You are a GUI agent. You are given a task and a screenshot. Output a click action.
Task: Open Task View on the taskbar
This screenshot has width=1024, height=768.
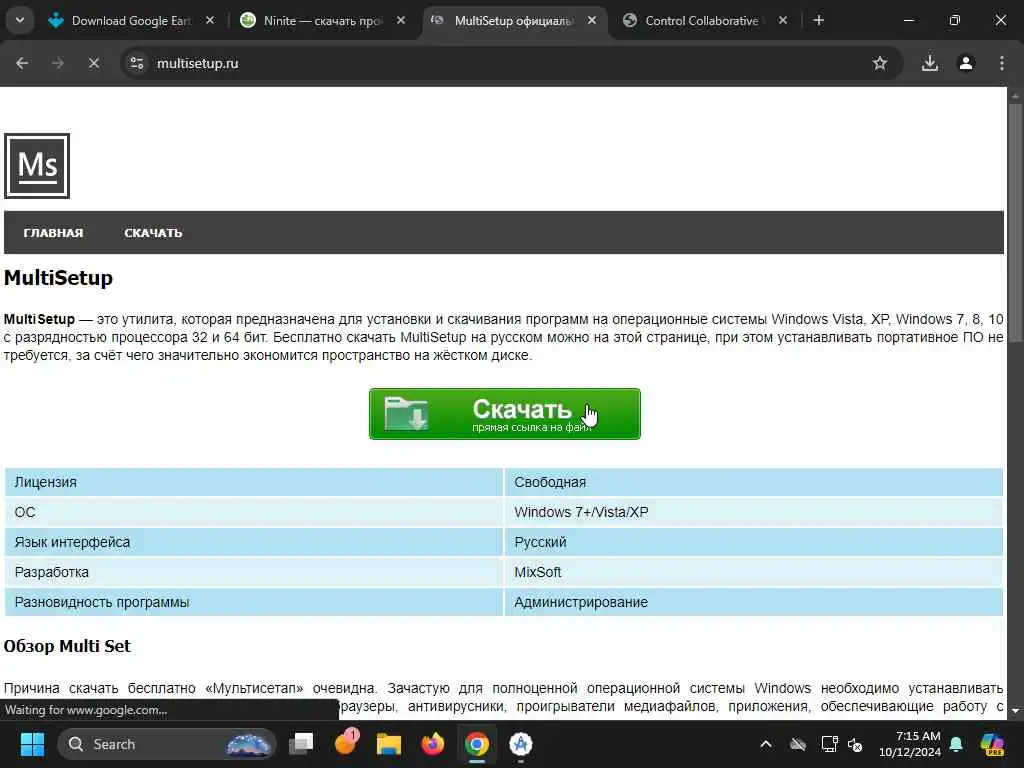[302, 744]
